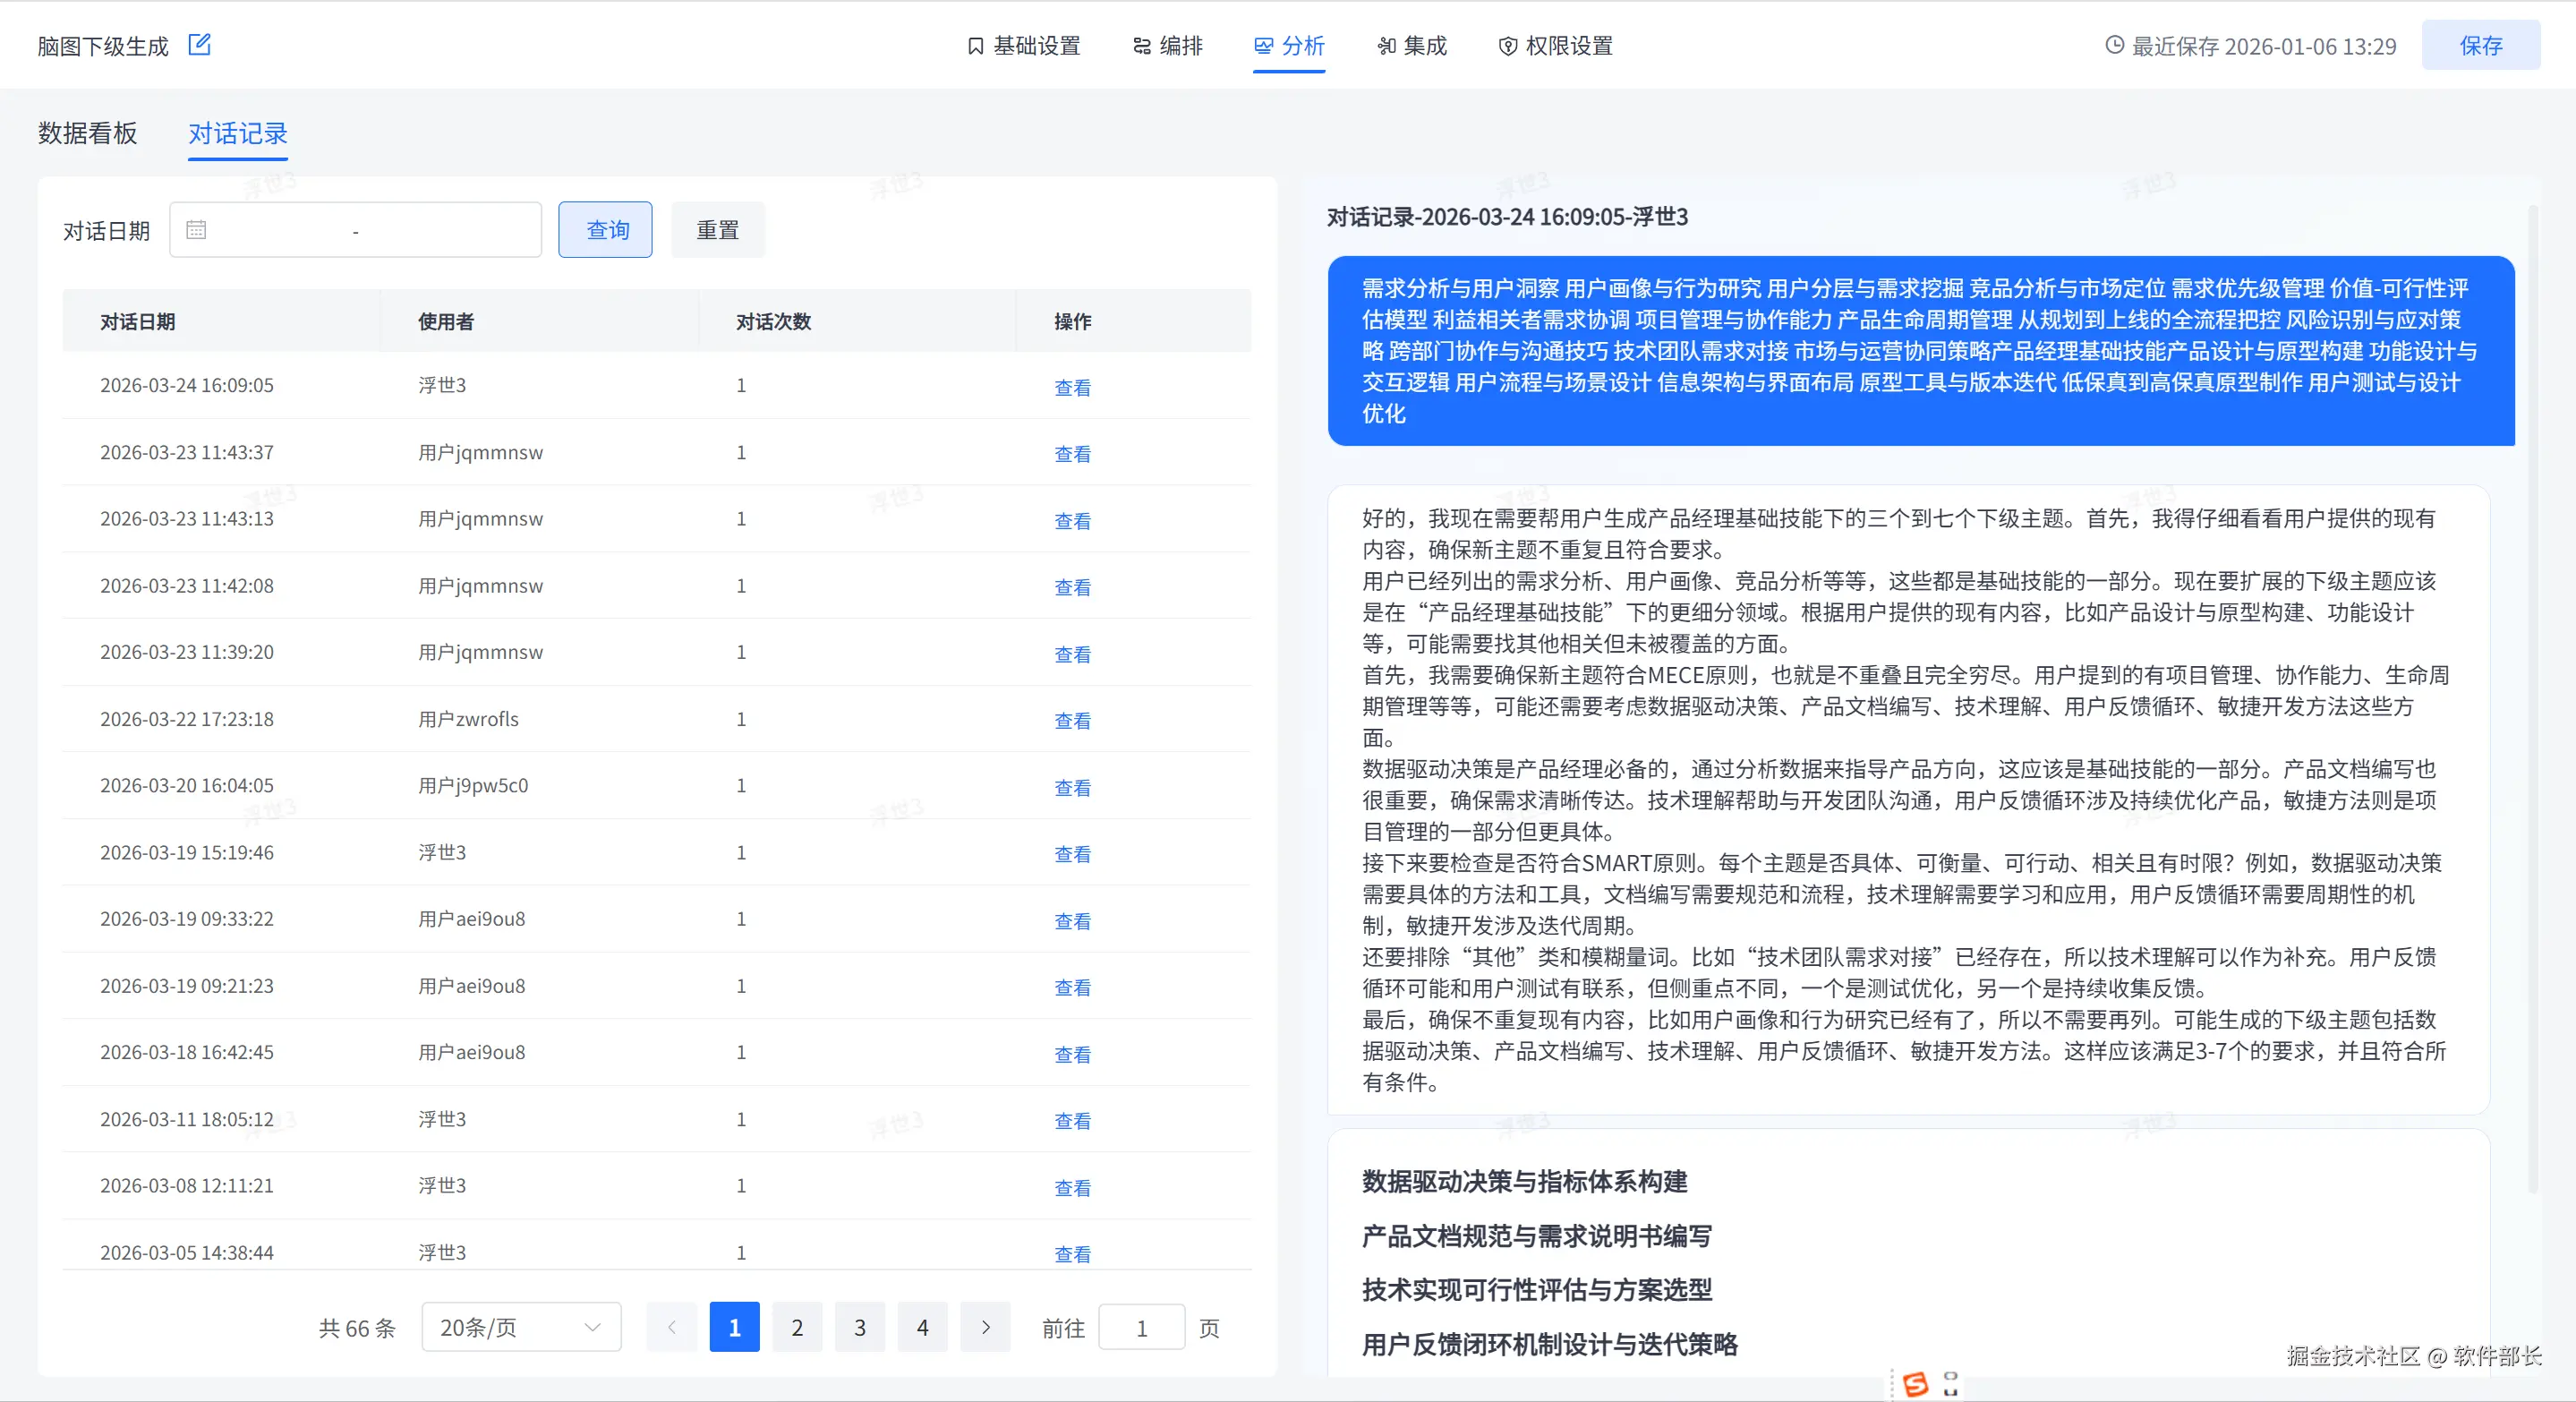2576x1402 pixels.
Task: View the 2026-03-23 11:43:37 conversation record
Action: click(1072, 454)
